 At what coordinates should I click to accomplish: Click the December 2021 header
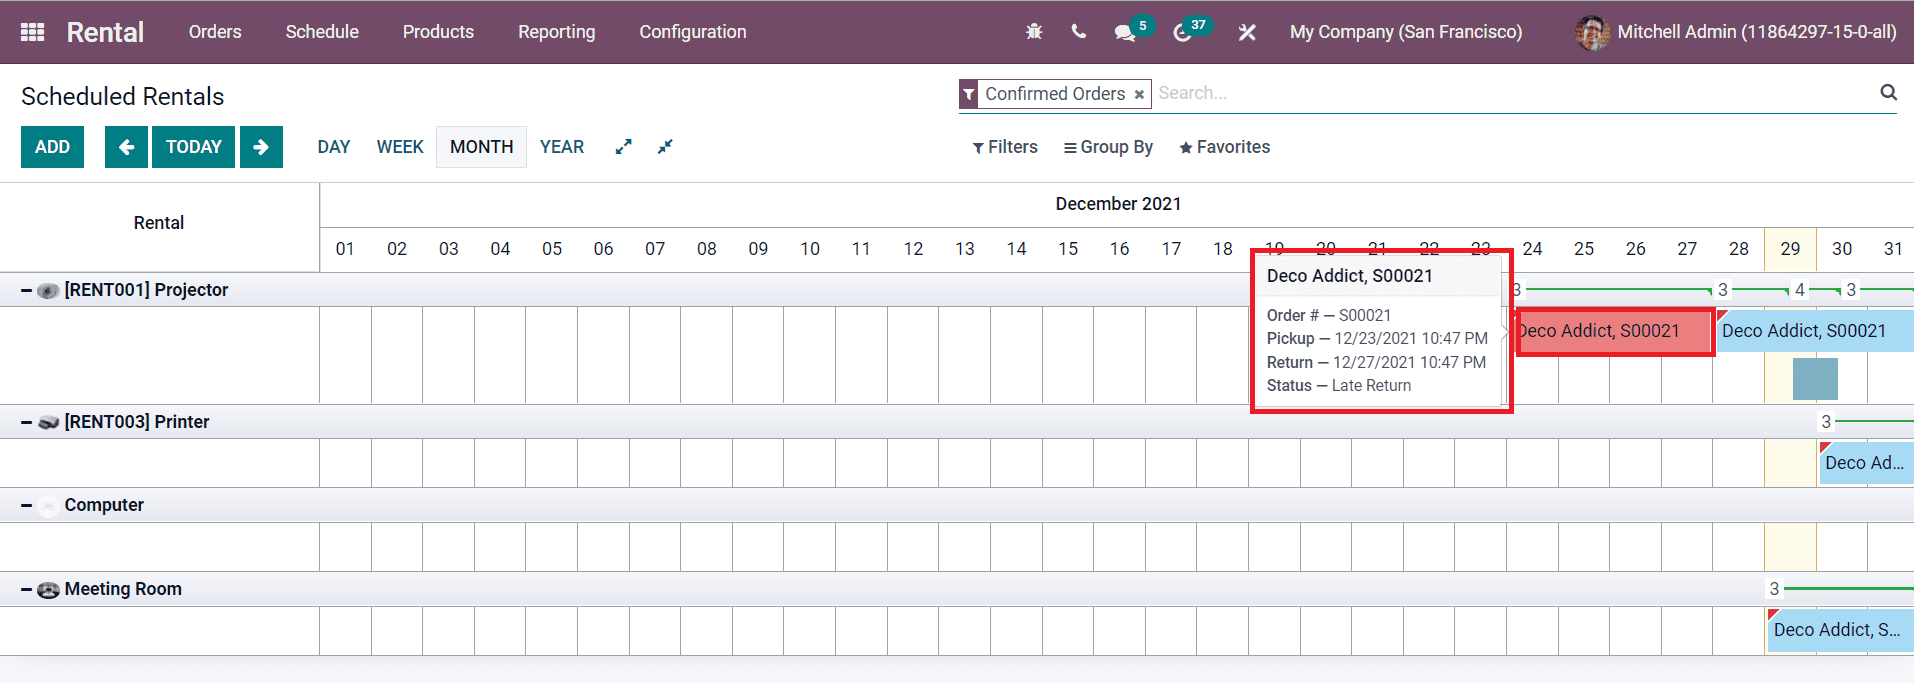point(1118,204)
